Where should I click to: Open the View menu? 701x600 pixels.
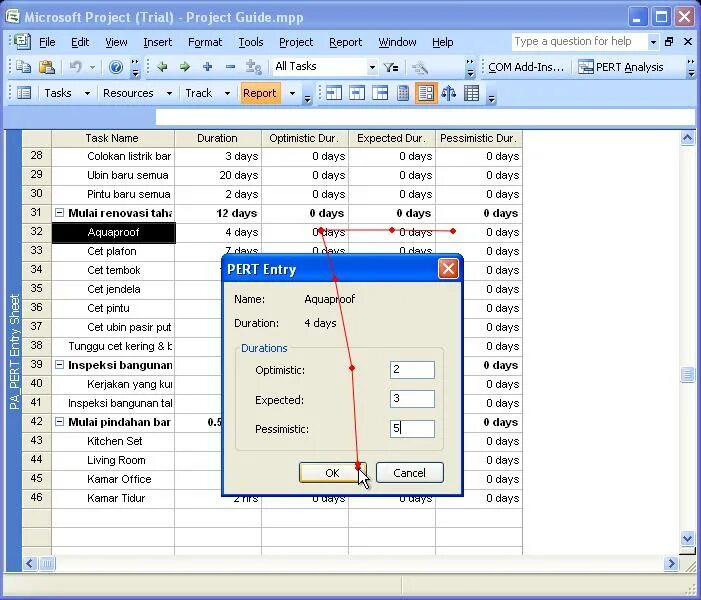click(116, 42)
